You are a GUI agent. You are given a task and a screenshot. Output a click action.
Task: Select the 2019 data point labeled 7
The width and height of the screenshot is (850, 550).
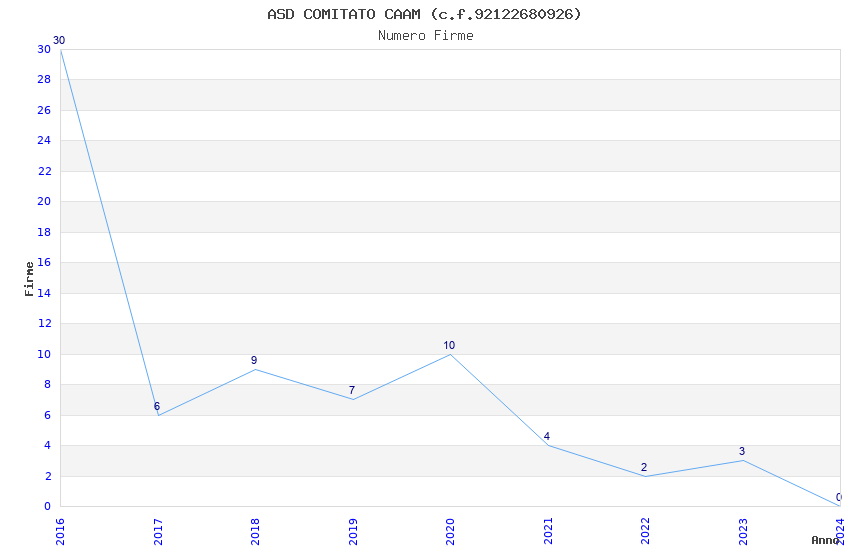click(x=353, y=400)
